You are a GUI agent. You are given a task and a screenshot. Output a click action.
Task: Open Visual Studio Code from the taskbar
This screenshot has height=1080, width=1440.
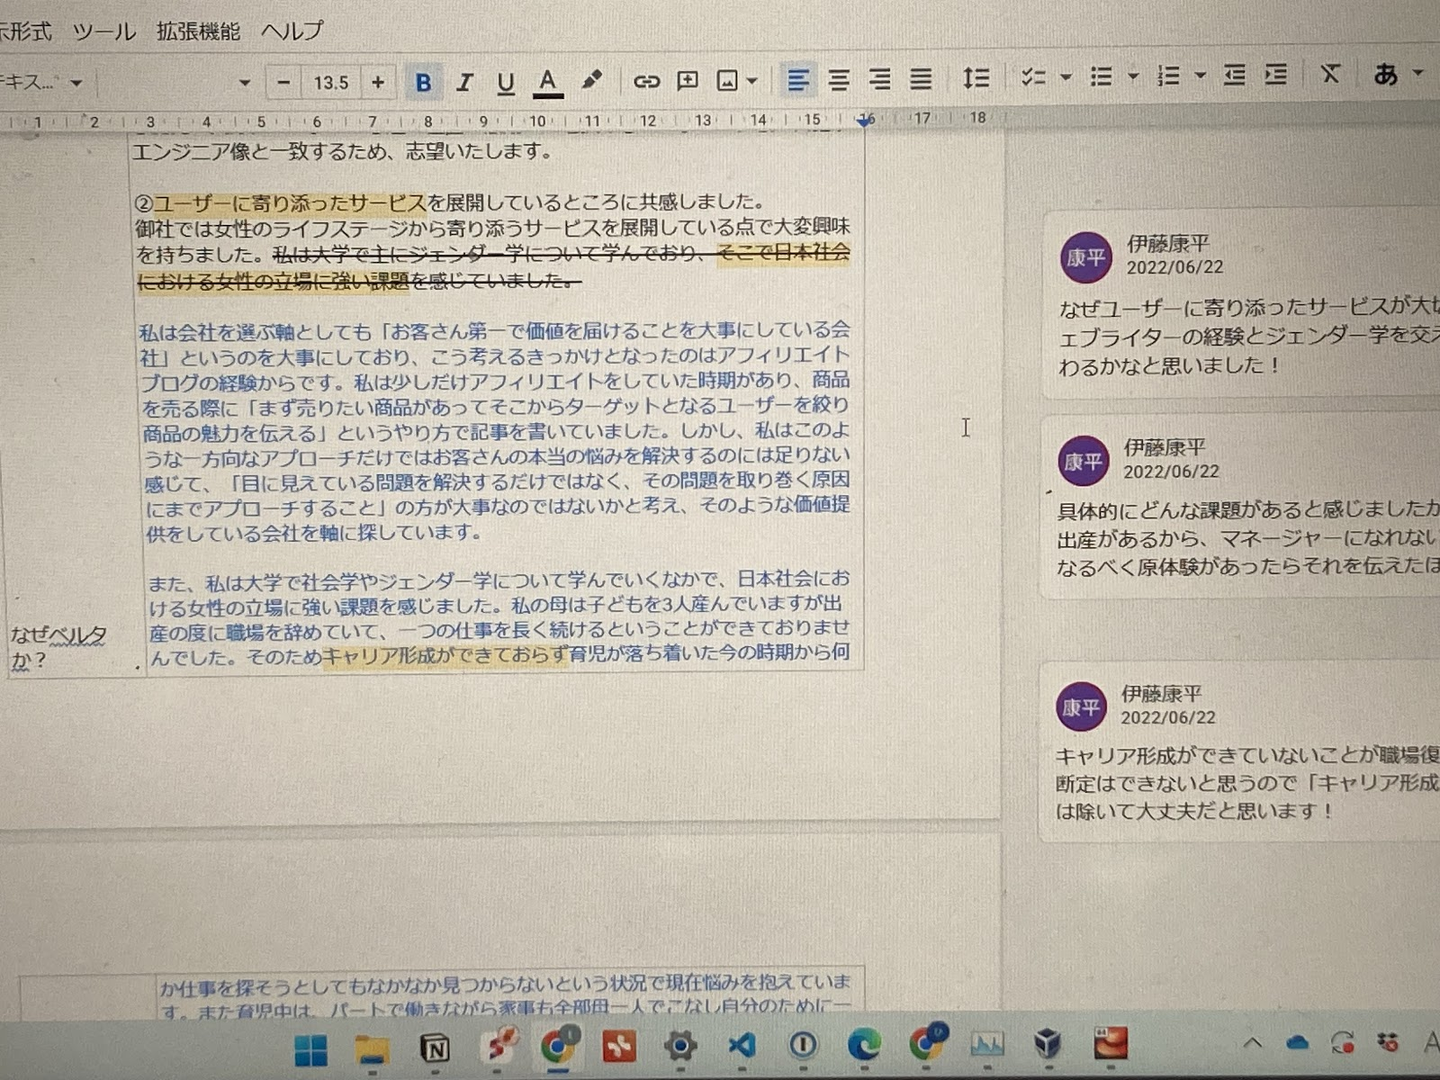coord(742,1046)
